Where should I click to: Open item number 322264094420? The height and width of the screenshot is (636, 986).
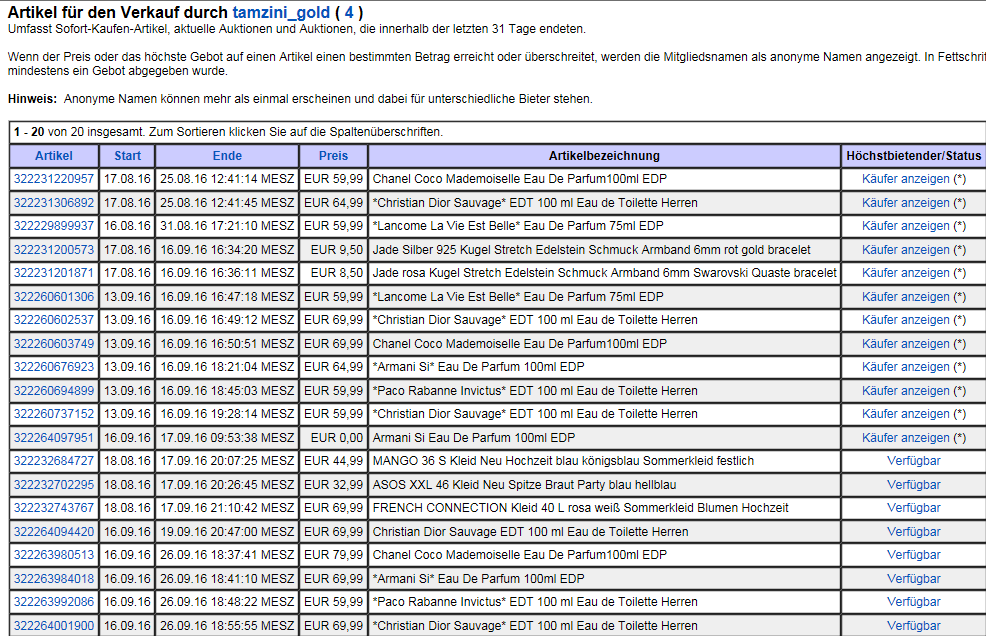point(54,532)
